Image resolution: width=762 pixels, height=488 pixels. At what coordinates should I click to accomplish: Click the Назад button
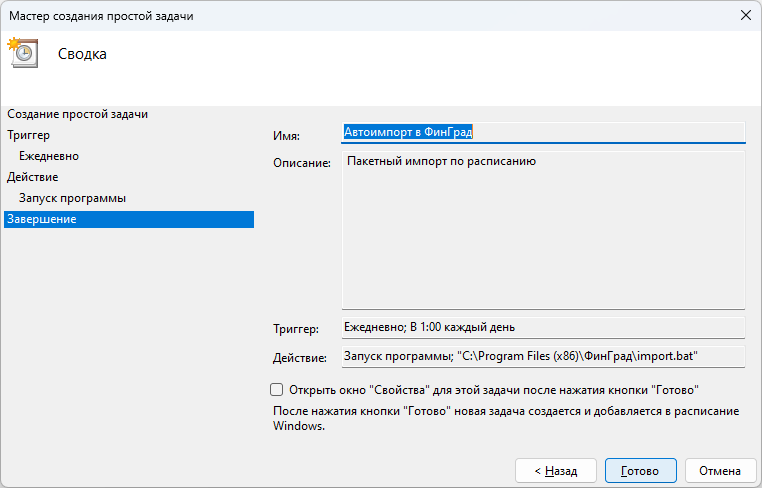coord(555,470)
